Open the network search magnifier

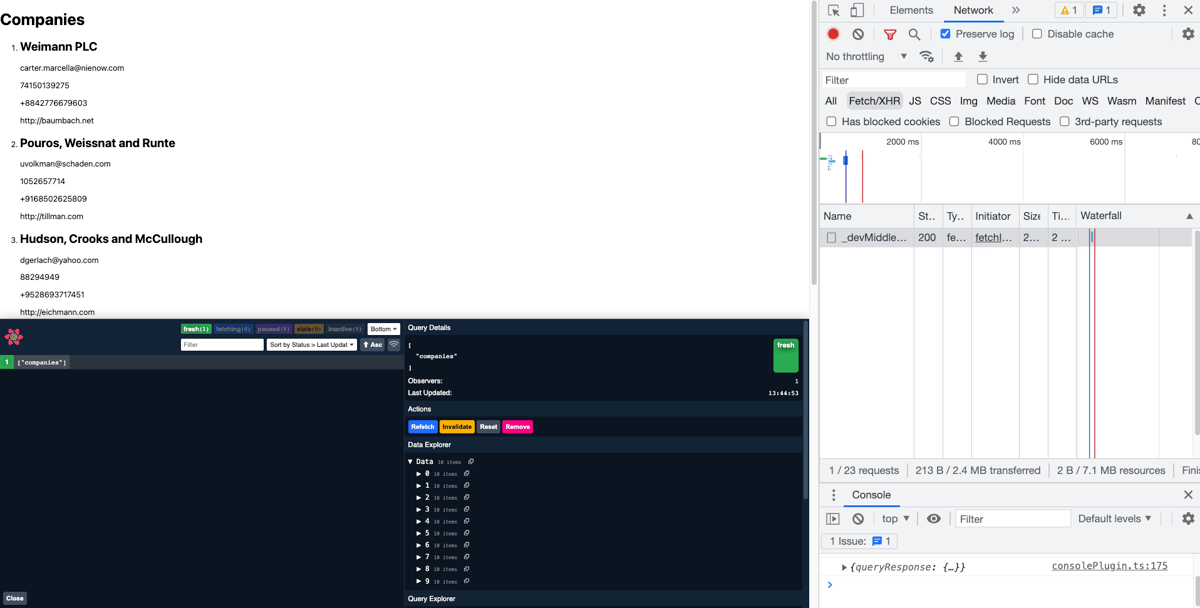914,34
